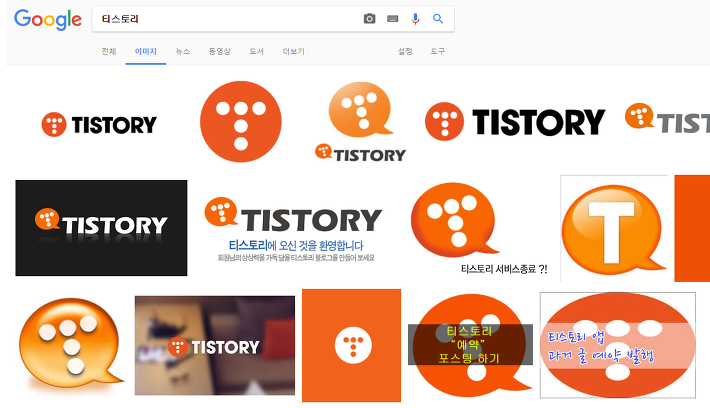Open the solid orange cut-off image
Screen dimensions: 710x408
[x=692, y=228]
